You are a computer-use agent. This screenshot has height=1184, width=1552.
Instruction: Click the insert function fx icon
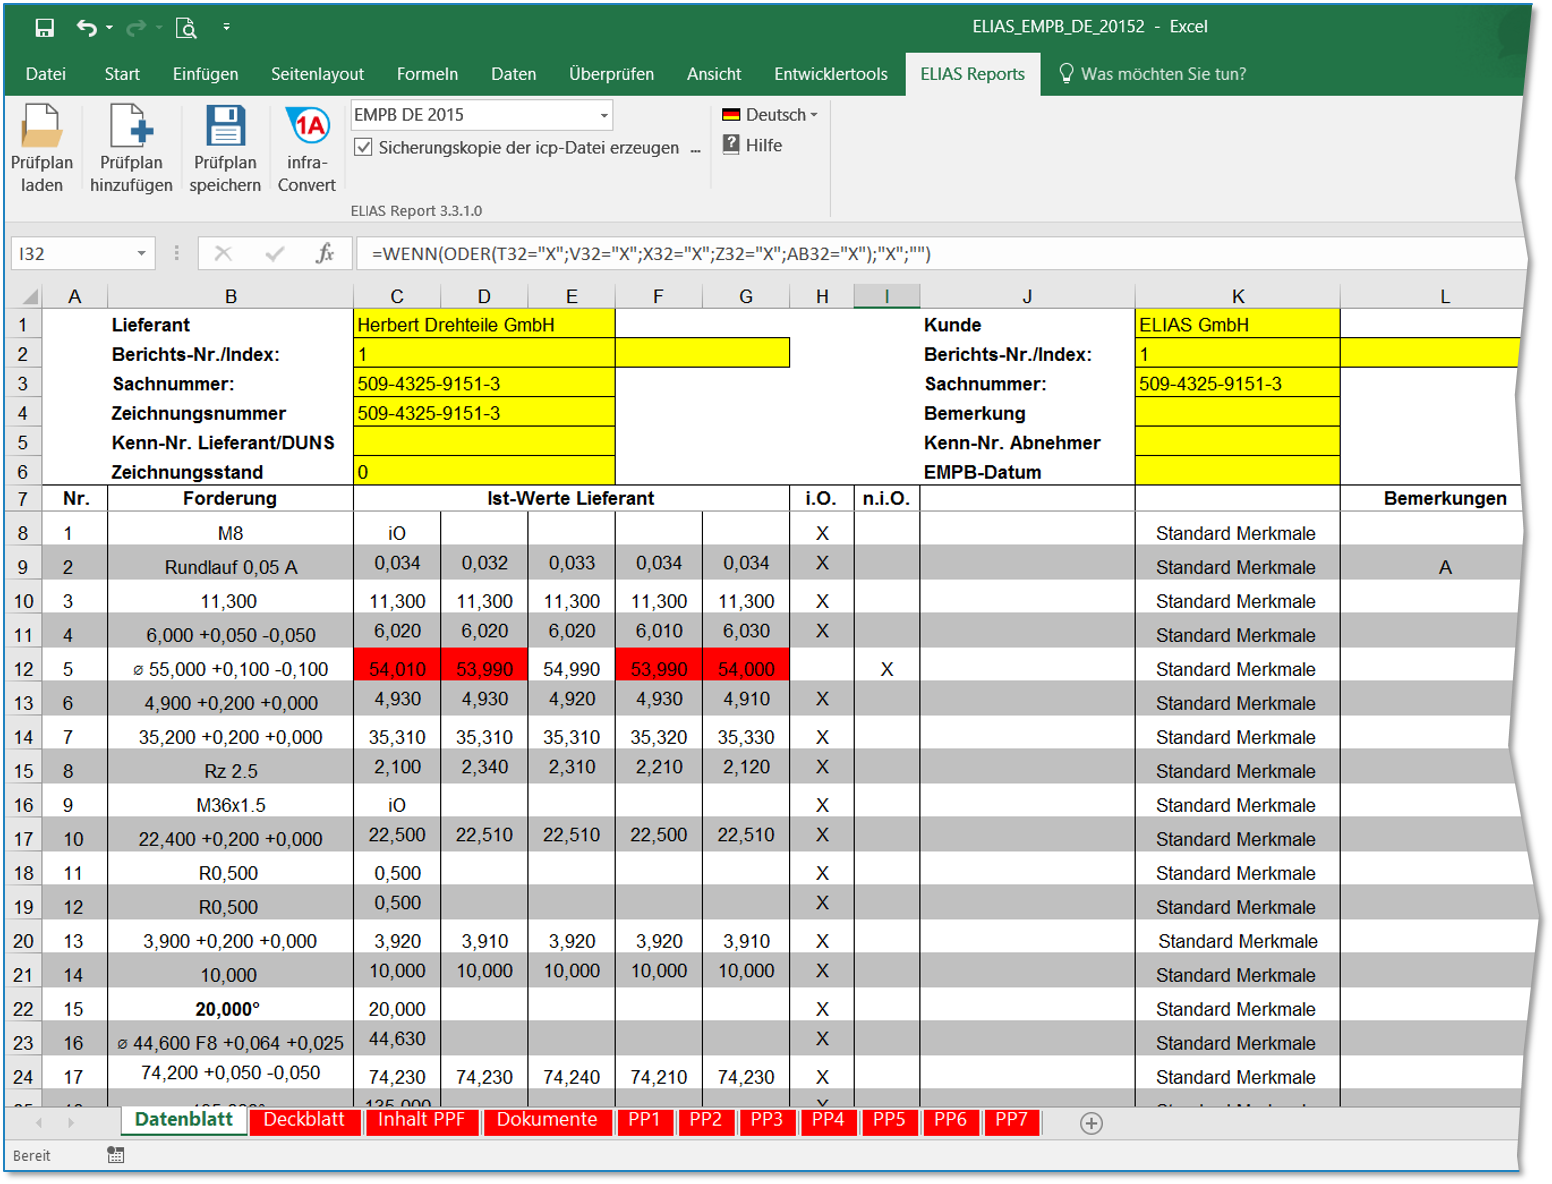(x=325, y=254)
